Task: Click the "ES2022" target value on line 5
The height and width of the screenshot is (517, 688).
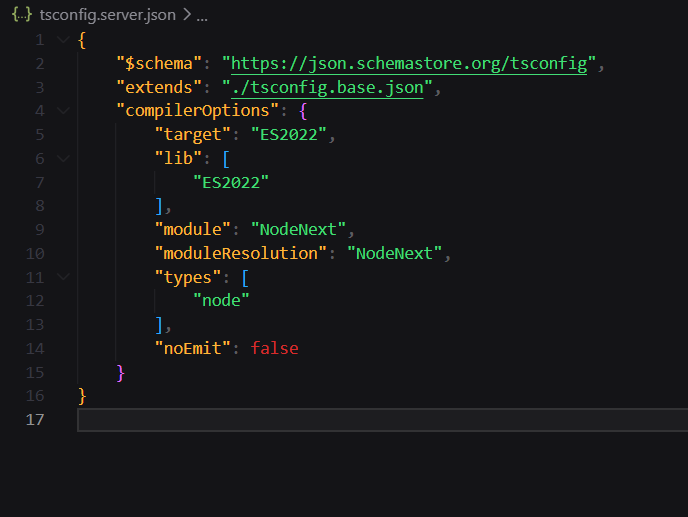Action: point(289,134)
